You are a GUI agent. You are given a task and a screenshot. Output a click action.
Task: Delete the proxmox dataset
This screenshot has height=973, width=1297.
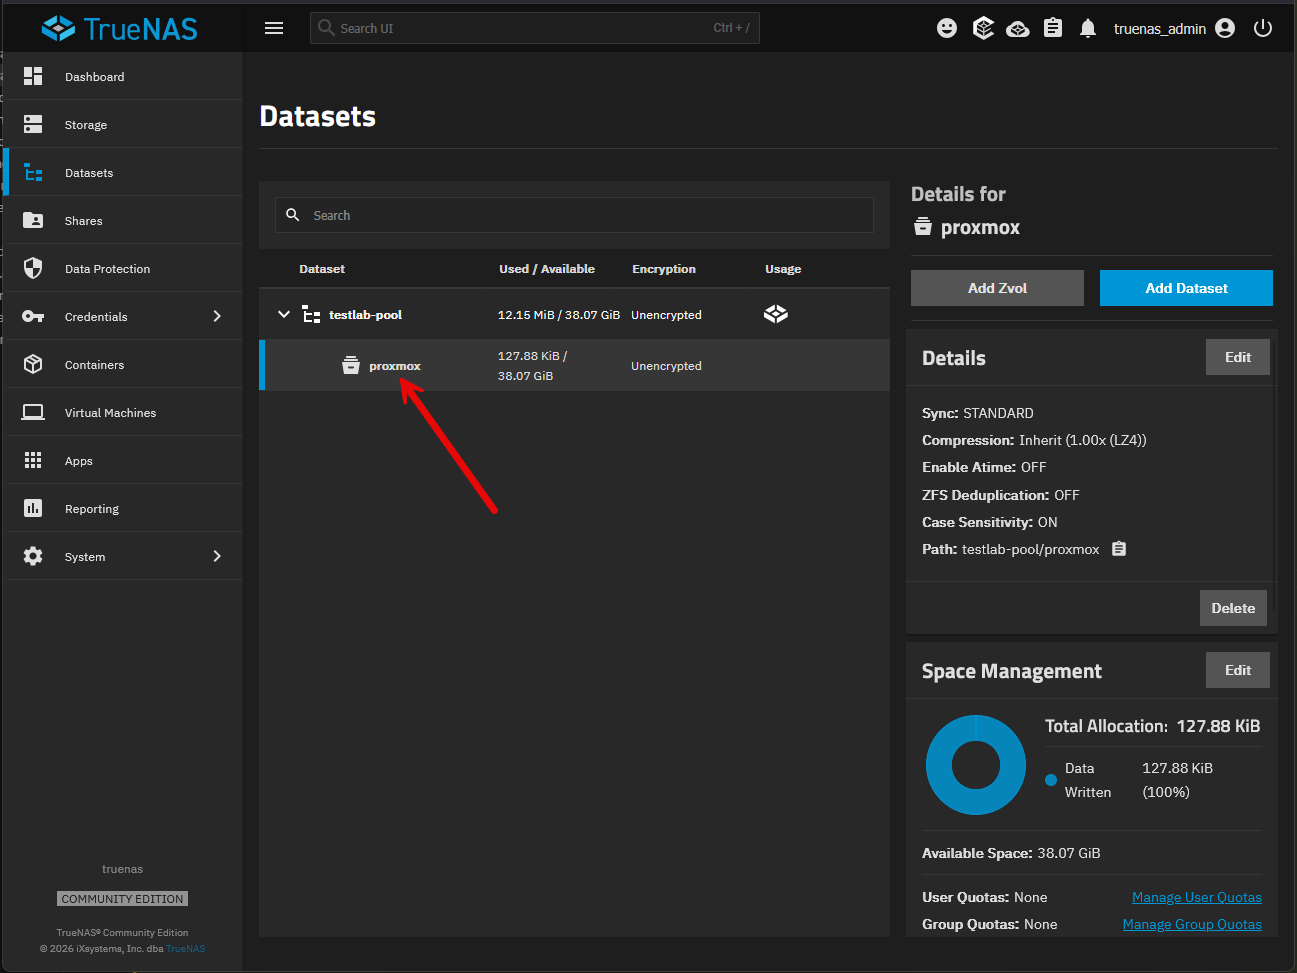pyautogui.click(x=1233, y=608)
